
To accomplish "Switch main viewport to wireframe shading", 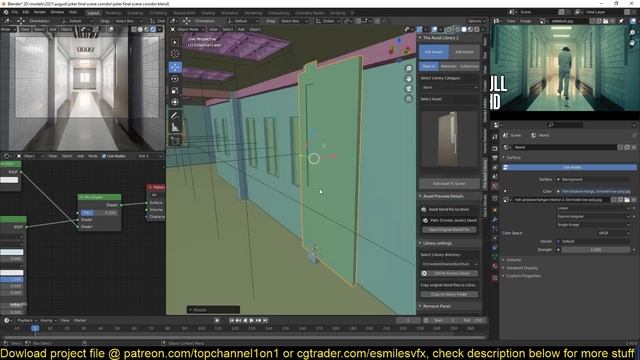I will click(458, 29).
